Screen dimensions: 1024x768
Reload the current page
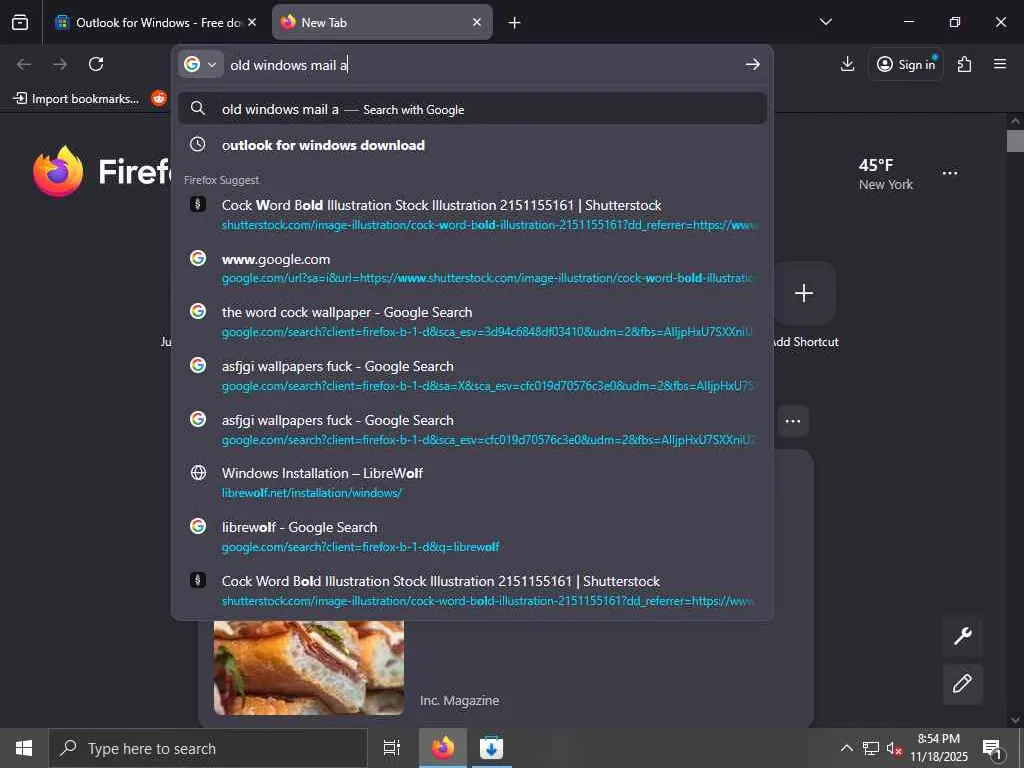96,64
